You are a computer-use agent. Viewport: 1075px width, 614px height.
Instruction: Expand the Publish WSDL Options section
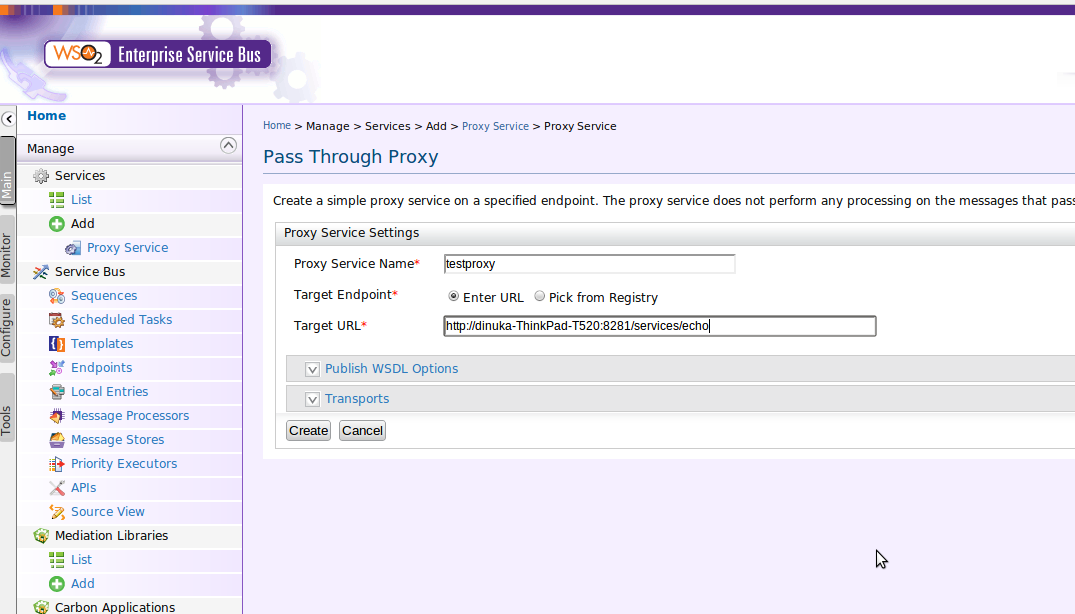pos(312,369)
